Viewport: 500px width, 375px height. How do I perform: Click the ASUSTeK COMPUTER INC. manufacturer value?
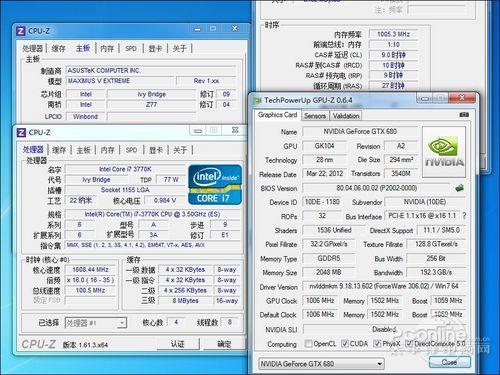(151, 71)
